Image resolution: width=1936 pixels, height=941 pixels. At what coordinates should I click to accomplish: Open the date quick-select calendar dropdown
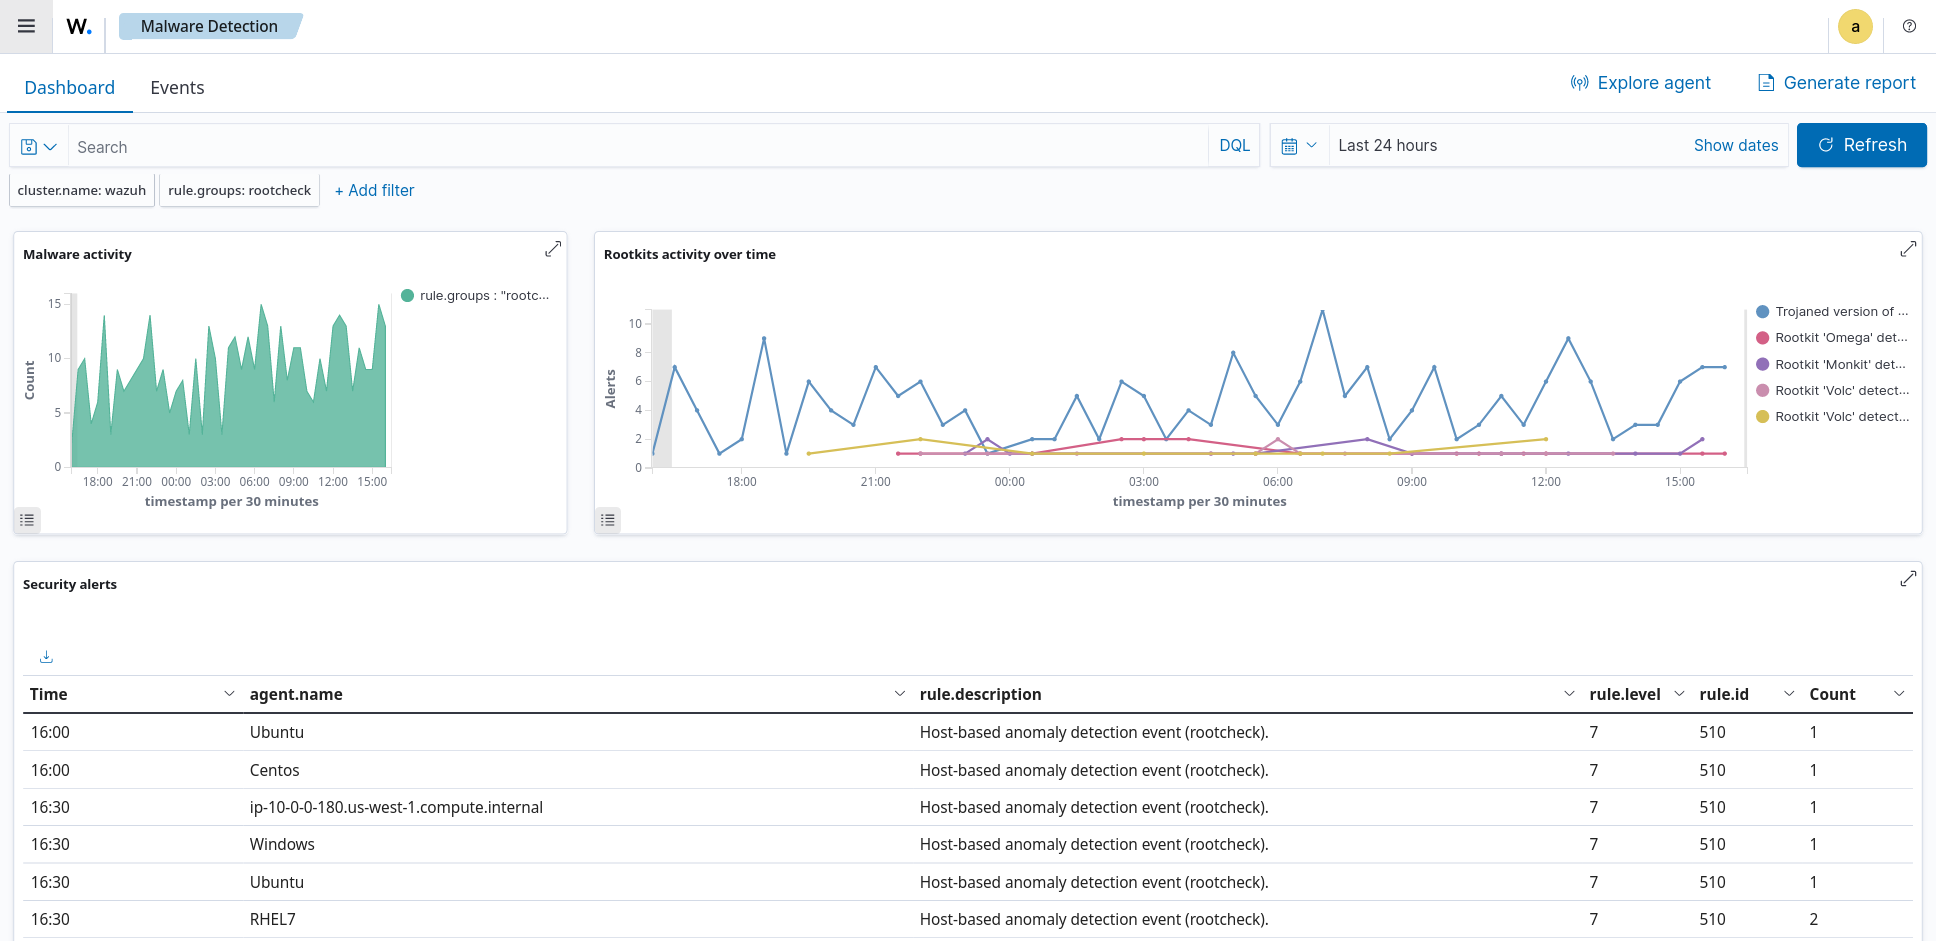pyautogui.click(x=1299, y=146)
